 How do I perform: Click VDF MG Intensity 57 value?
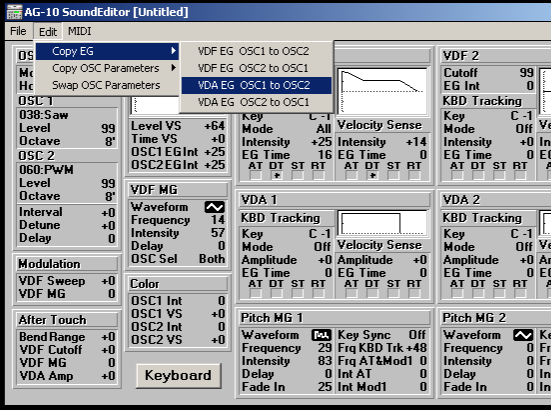pyautogui.click(x=218, y=233)
